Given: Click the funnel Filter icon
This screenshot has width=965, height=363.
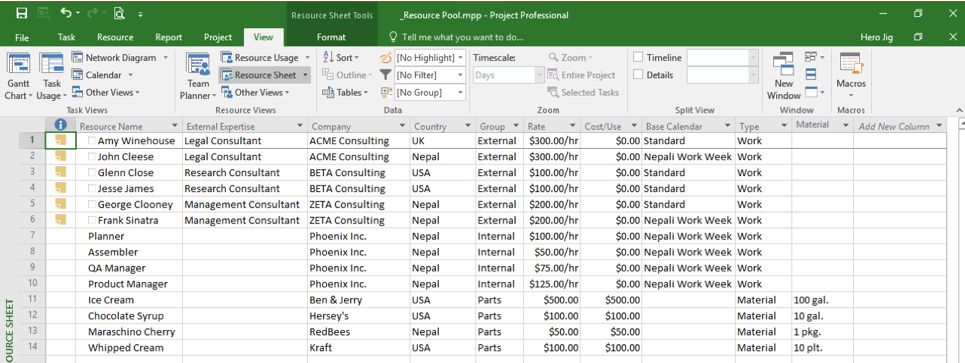Looking at the screenshot, I should 385,75.
